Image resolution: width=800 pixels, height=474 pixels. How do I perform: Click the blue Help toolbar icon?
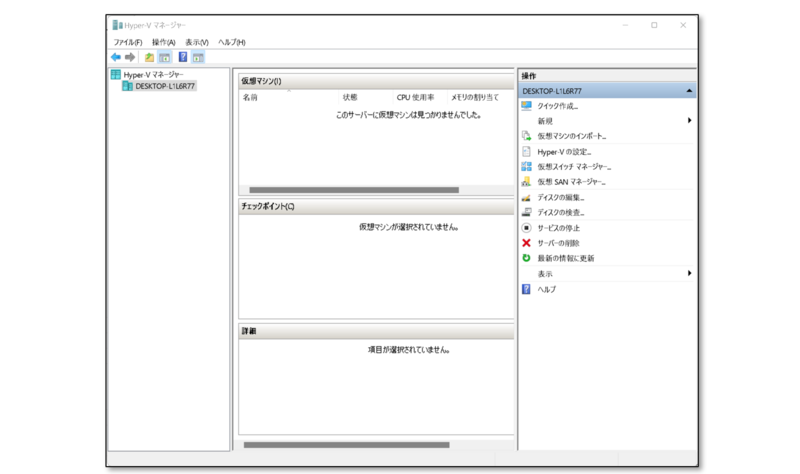point(183,57)
